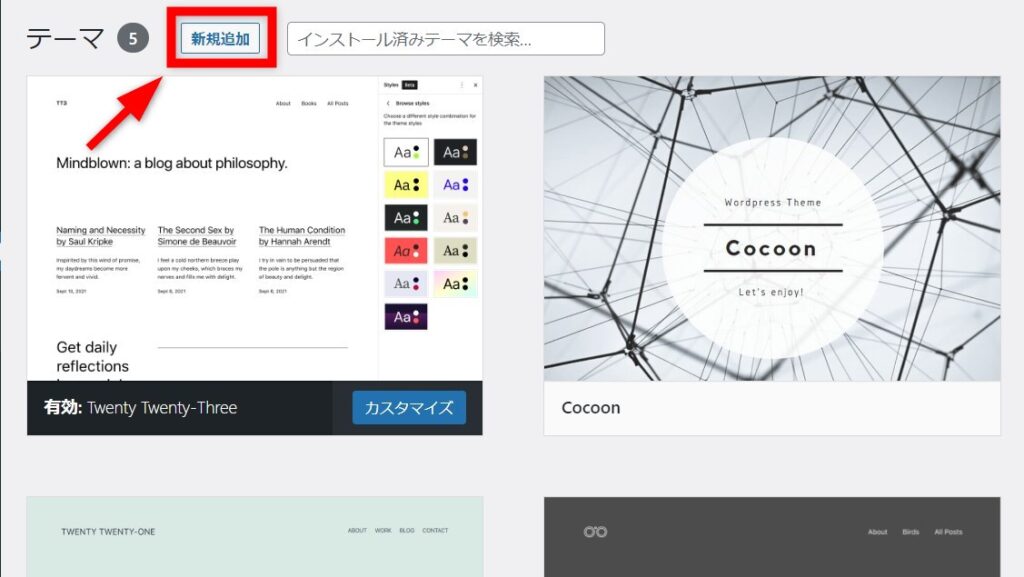Click the テーマ page heading

65,39
